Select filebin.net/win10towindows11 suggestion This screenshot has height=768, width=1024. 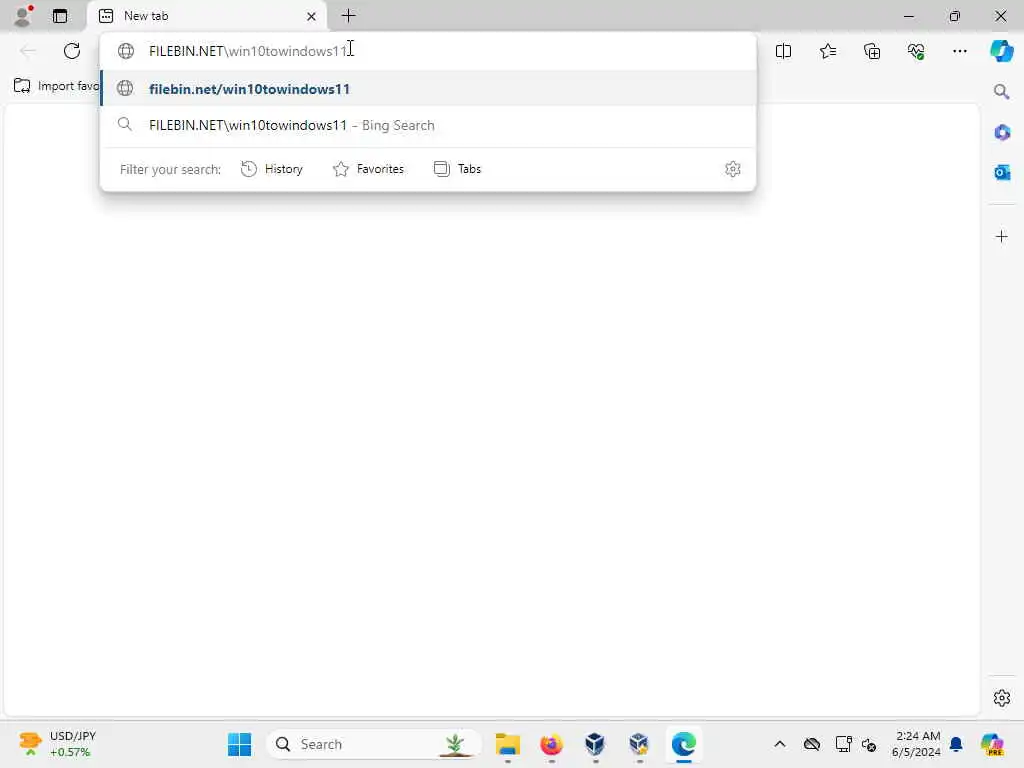point(428,89)
